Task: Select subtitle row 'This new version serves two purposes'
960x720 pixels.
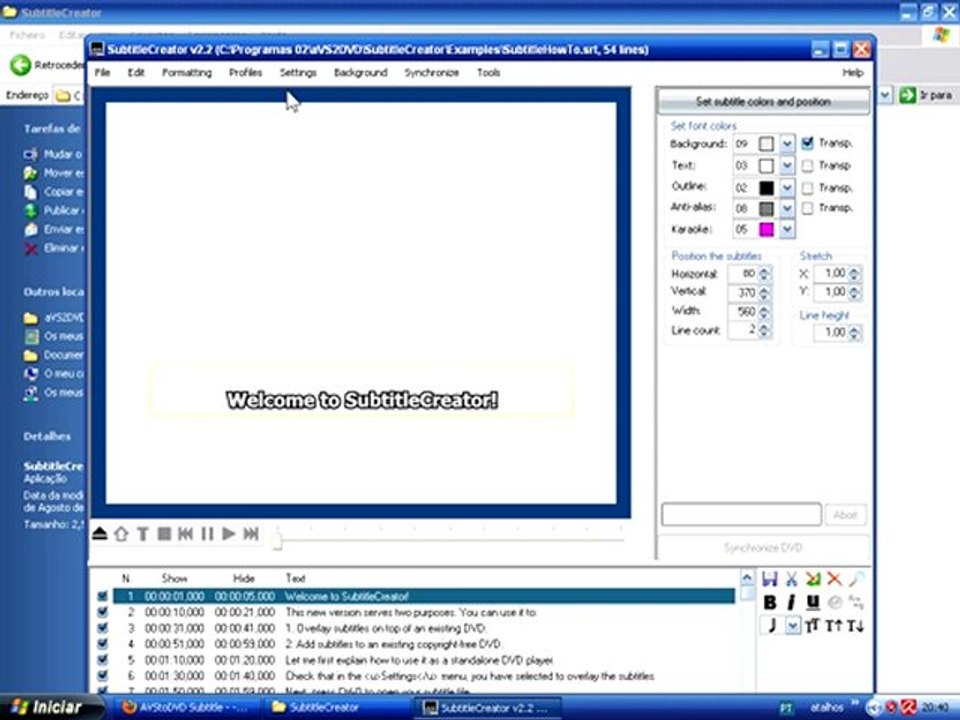Action: point(424,612)
